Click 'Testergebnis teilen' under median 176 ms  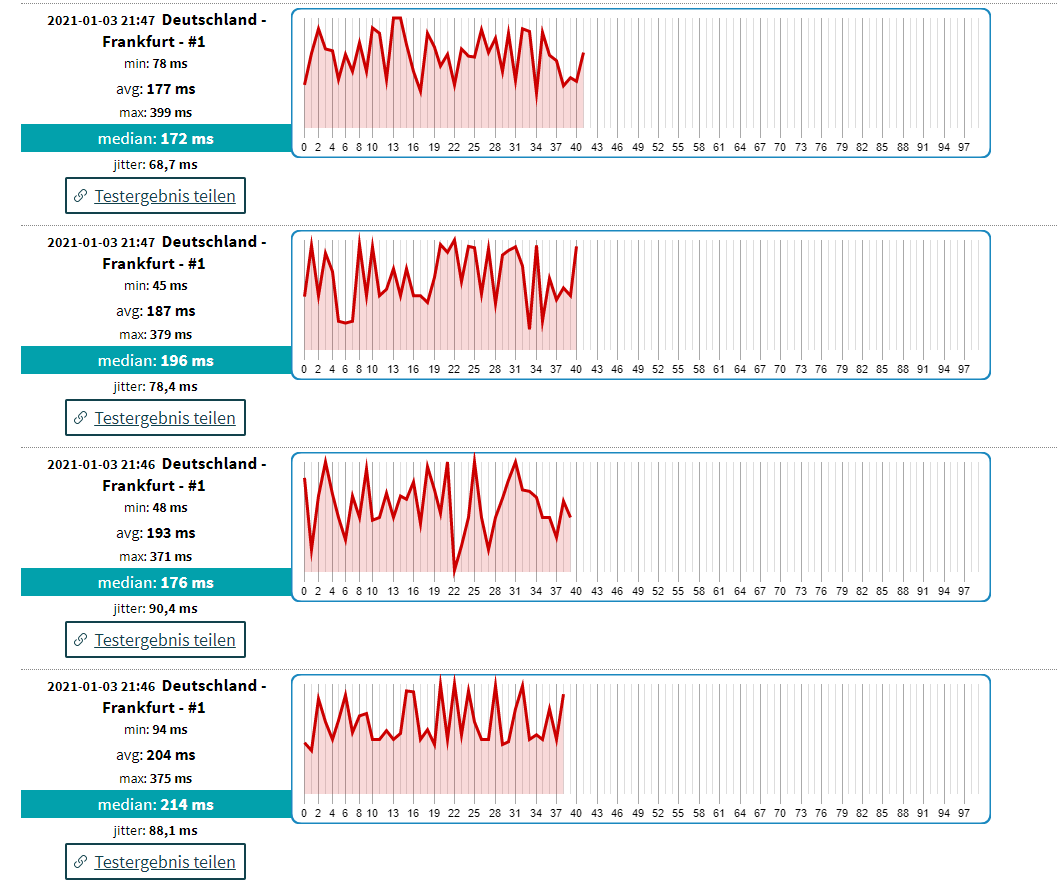[155, 640]
